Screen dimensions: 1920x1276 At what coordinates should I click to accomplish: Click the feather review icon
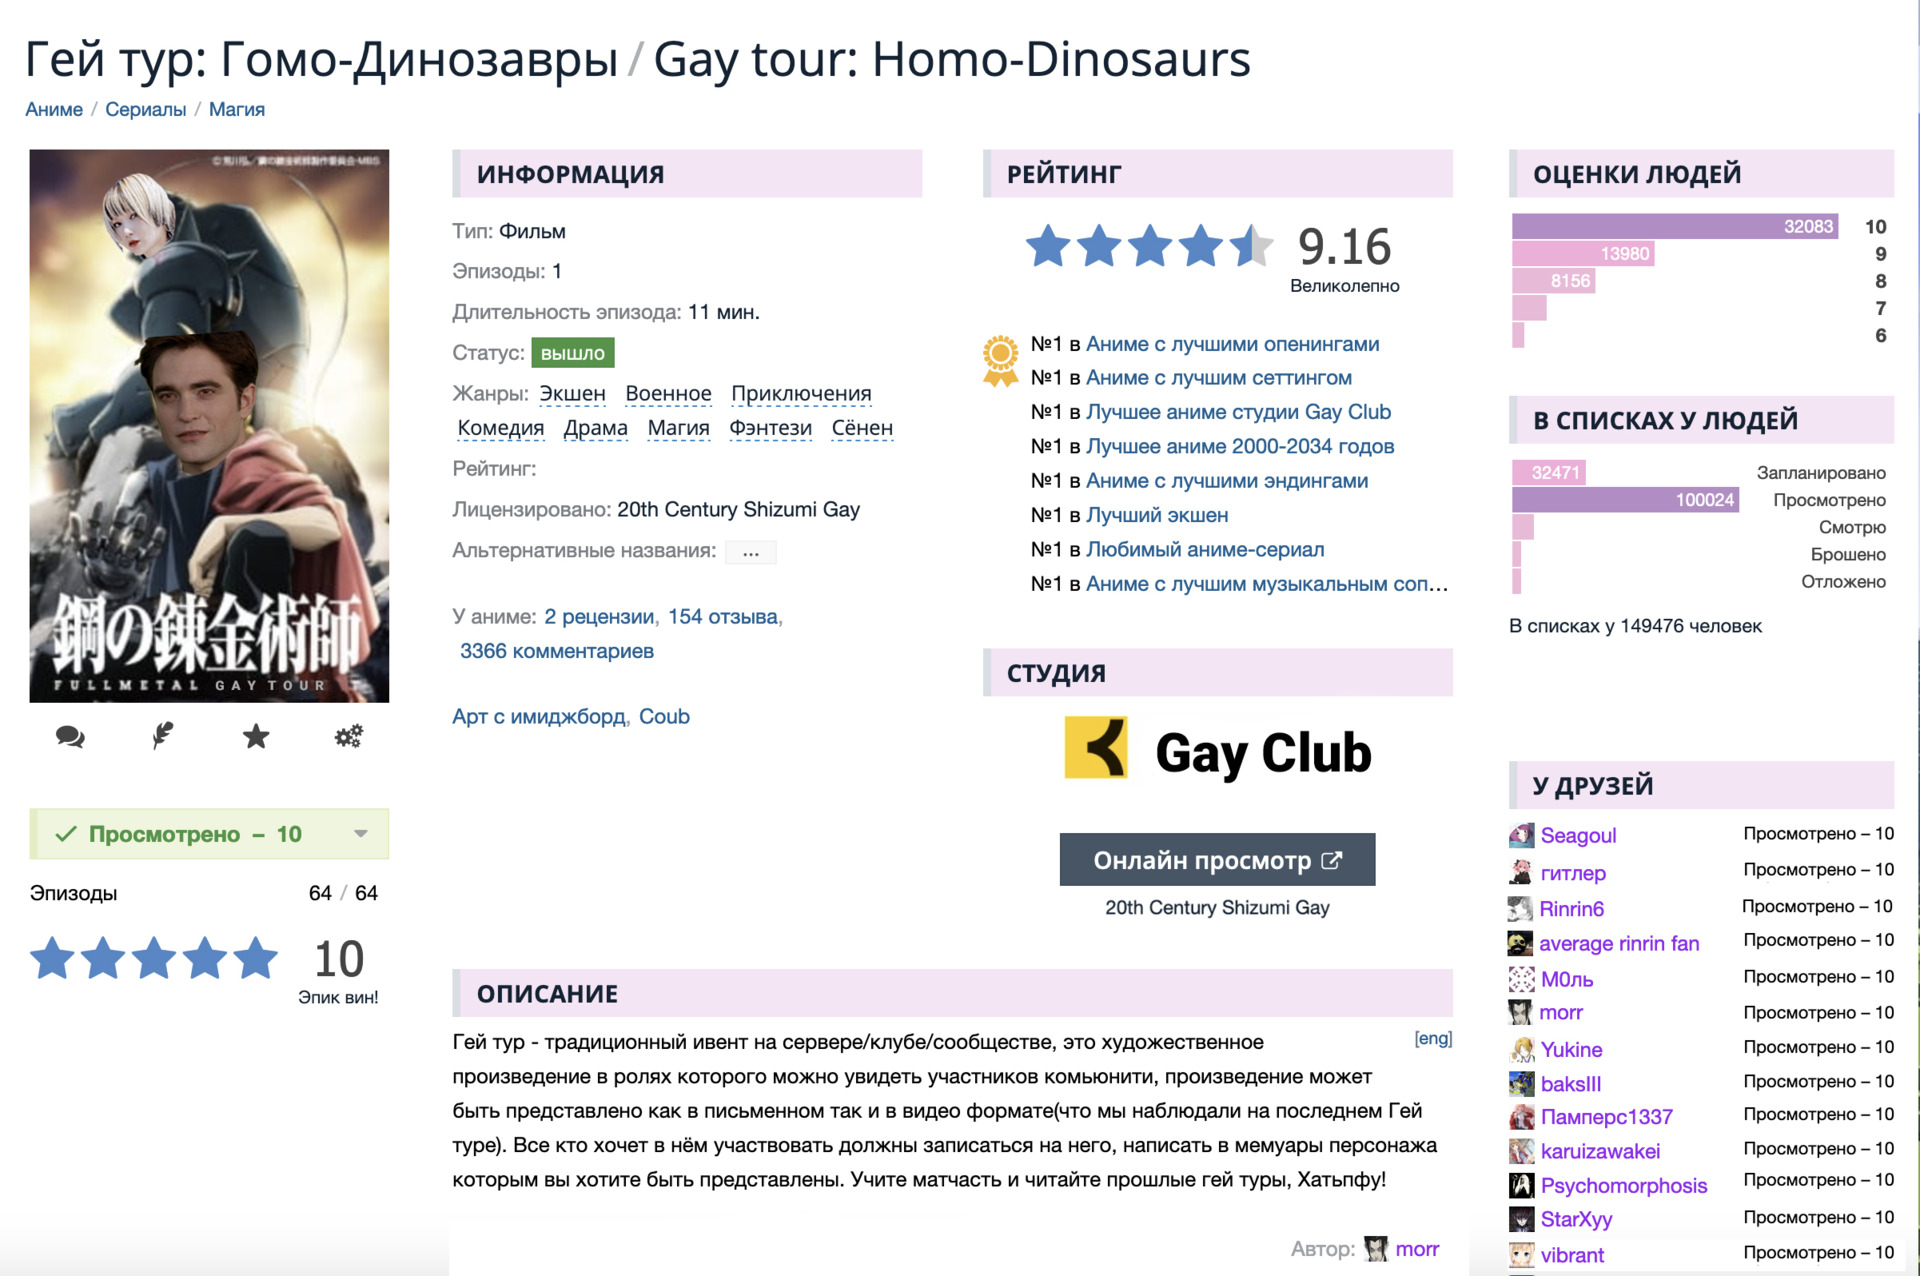tap(162, 737)
